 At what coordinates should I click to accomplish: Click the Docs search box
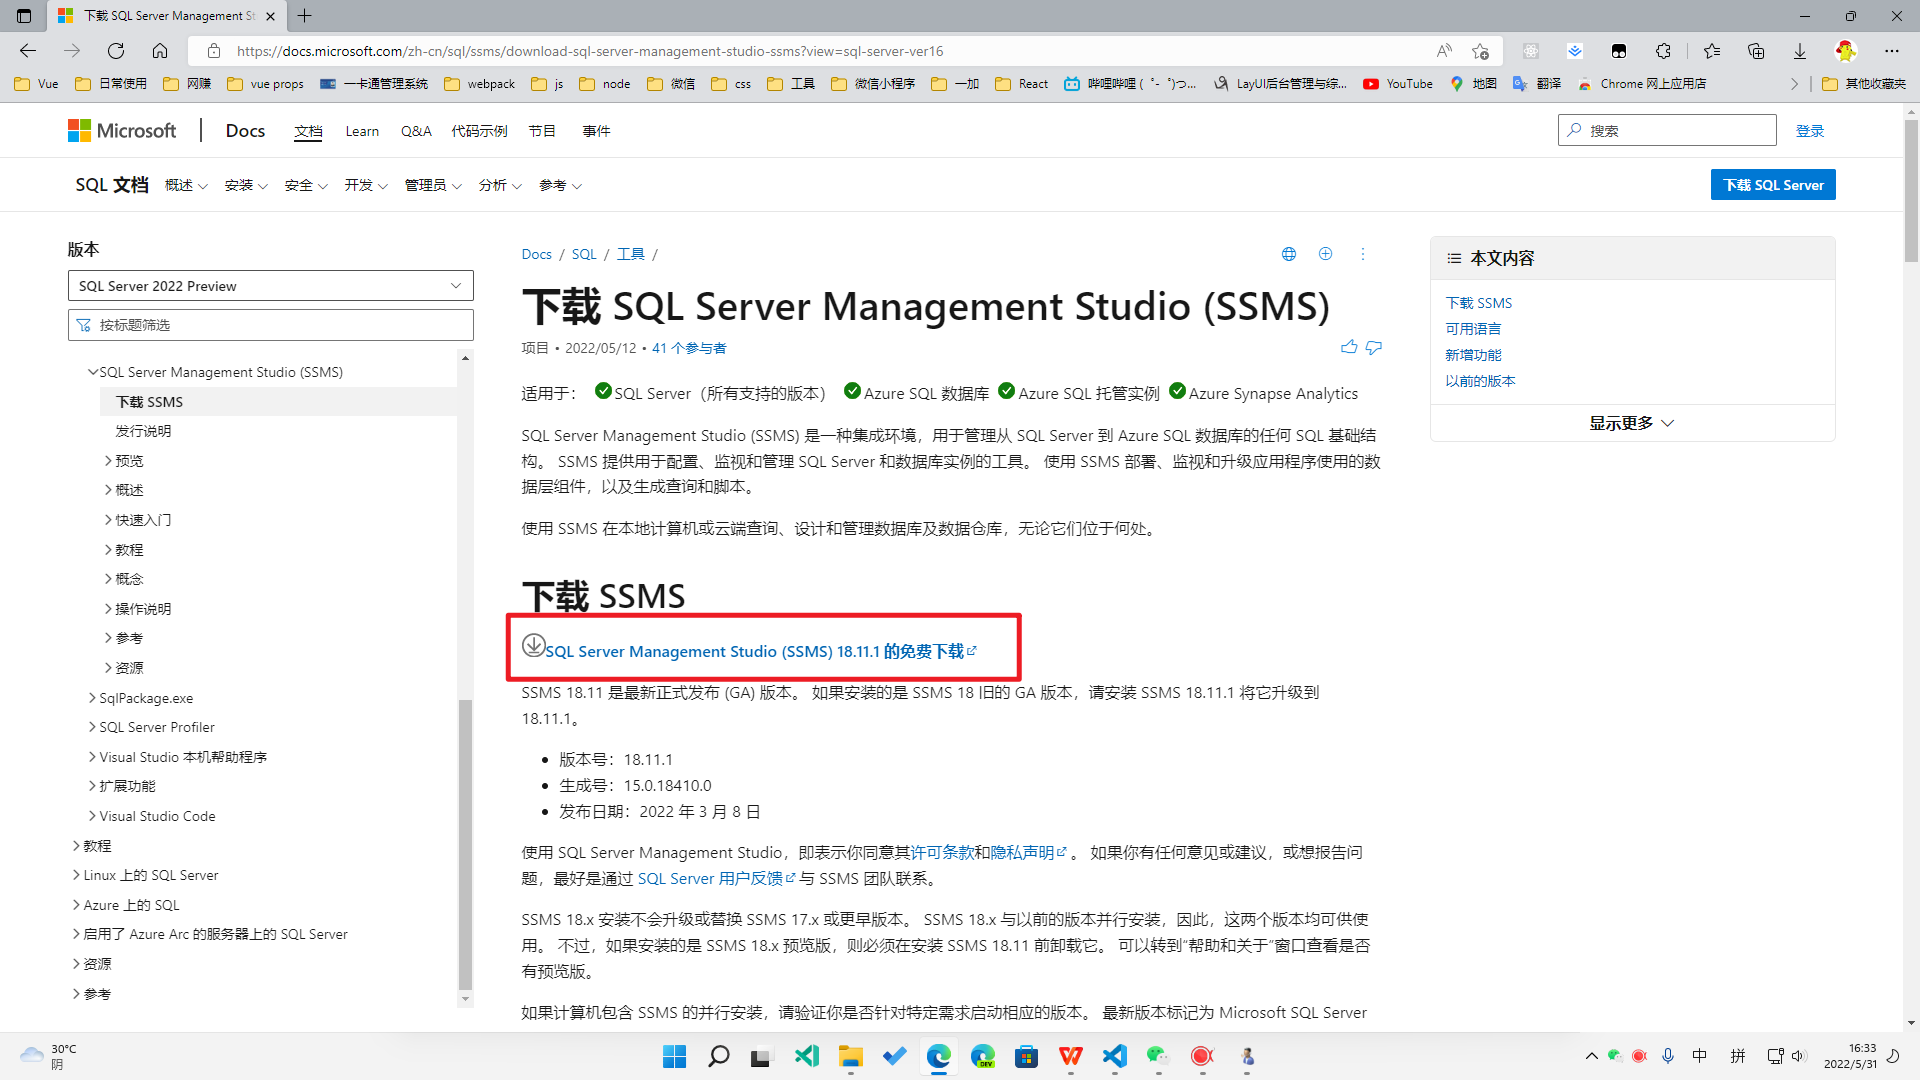(x=1667, y=130)
